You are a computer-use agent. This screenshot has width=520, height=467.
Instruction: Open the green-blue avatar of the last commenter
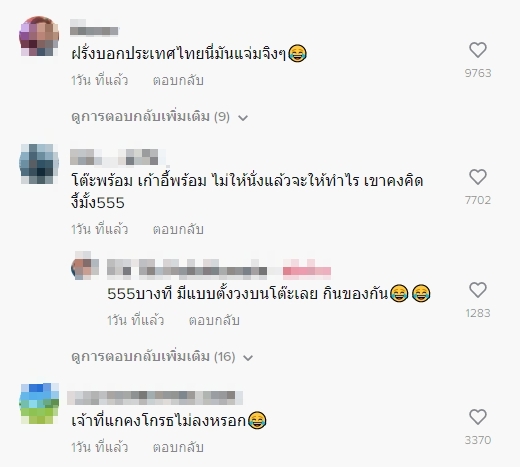tap(39, 404)
